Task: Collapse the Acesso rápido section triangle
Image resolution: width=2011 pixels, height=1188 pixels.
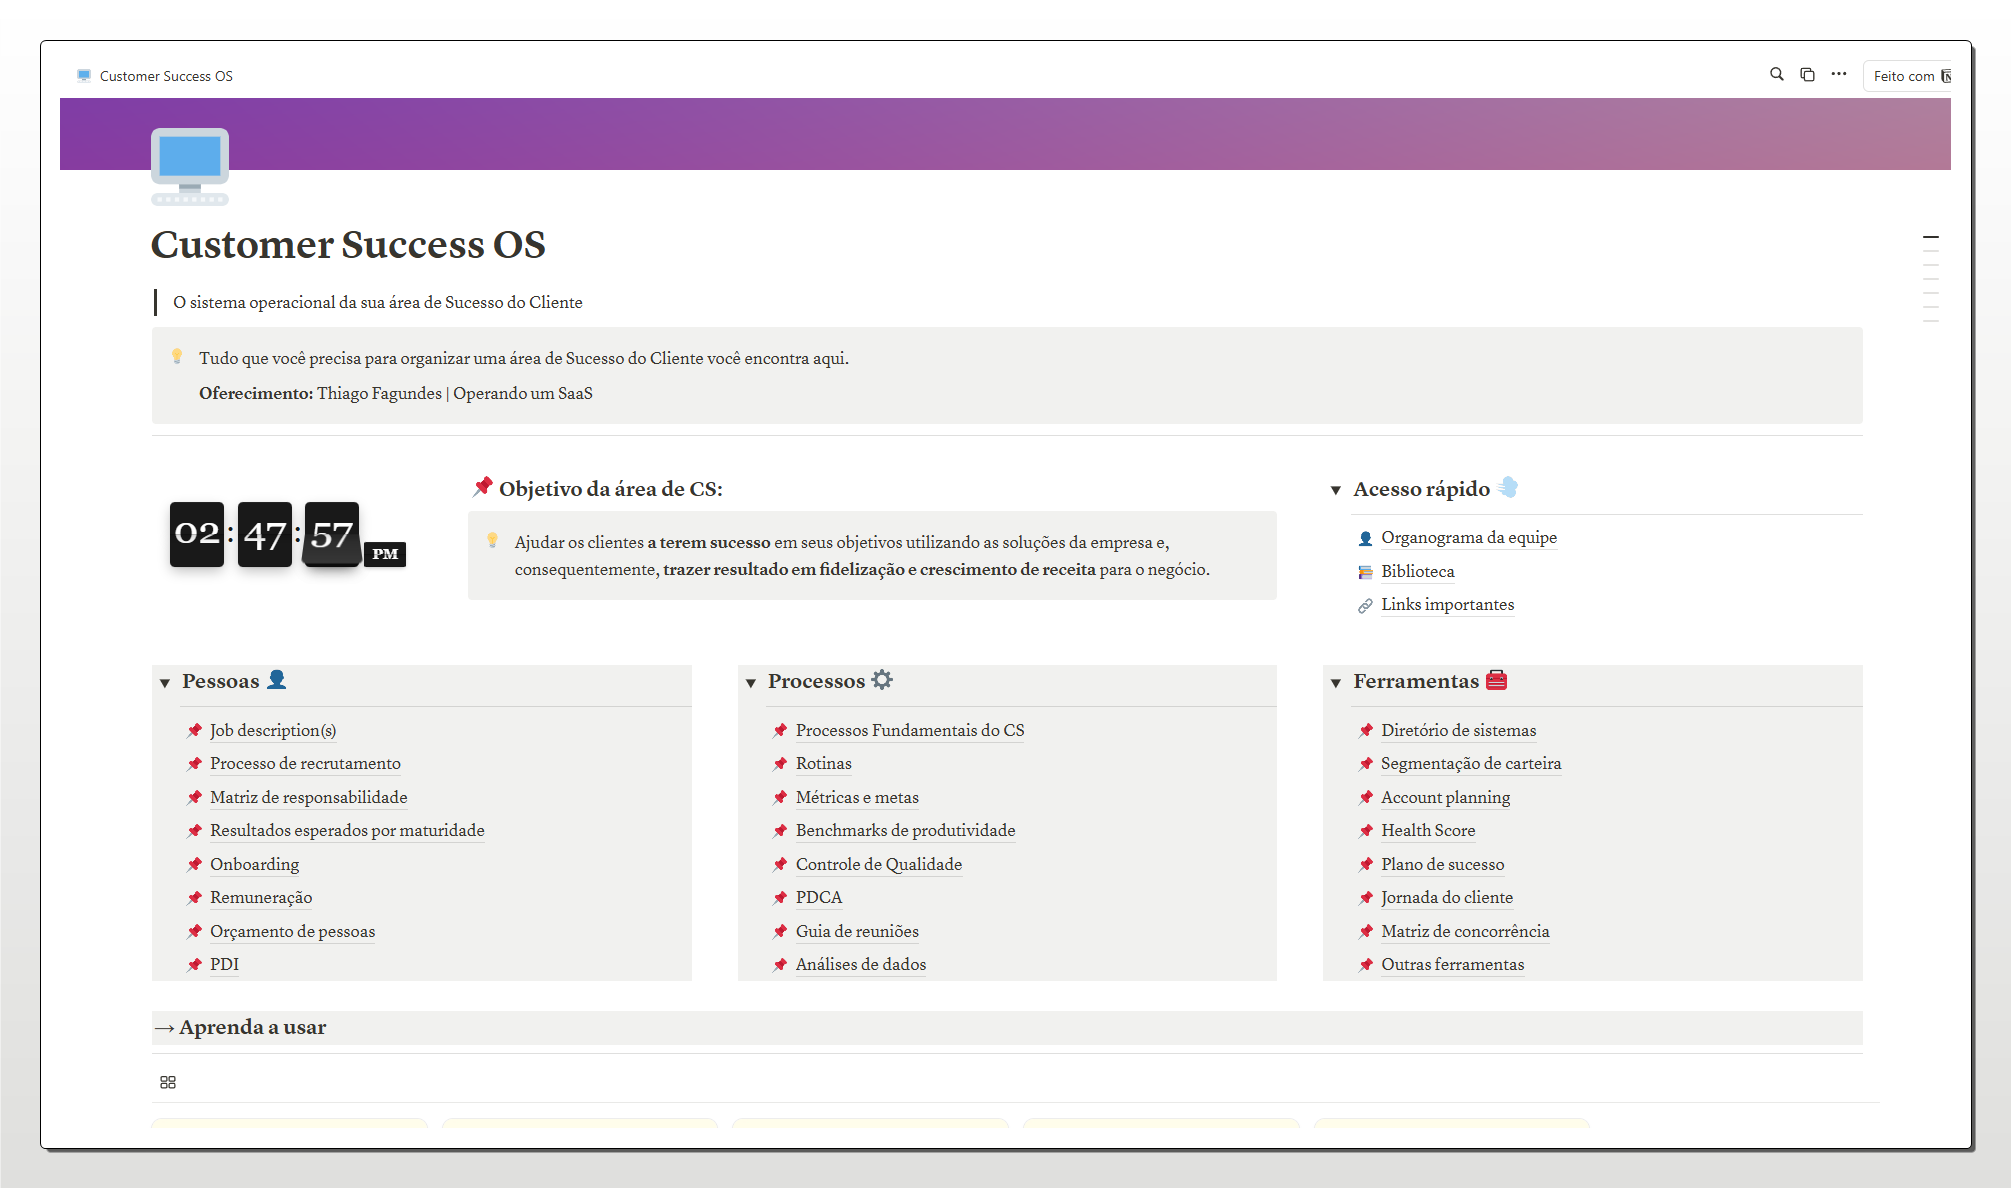Action: click(1337, 490)
